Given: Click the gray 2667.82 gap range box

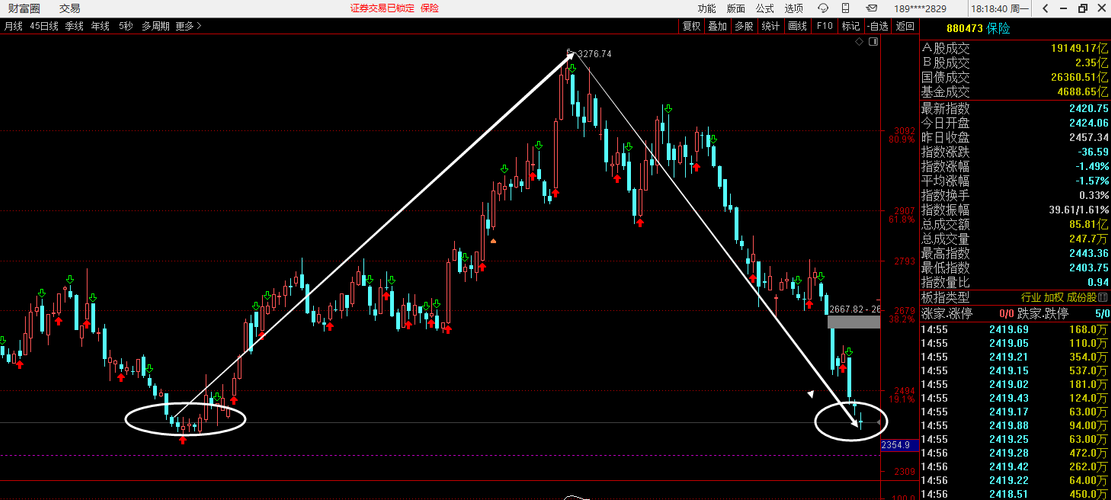Looking at the screenshot, I should pos(854,322).
